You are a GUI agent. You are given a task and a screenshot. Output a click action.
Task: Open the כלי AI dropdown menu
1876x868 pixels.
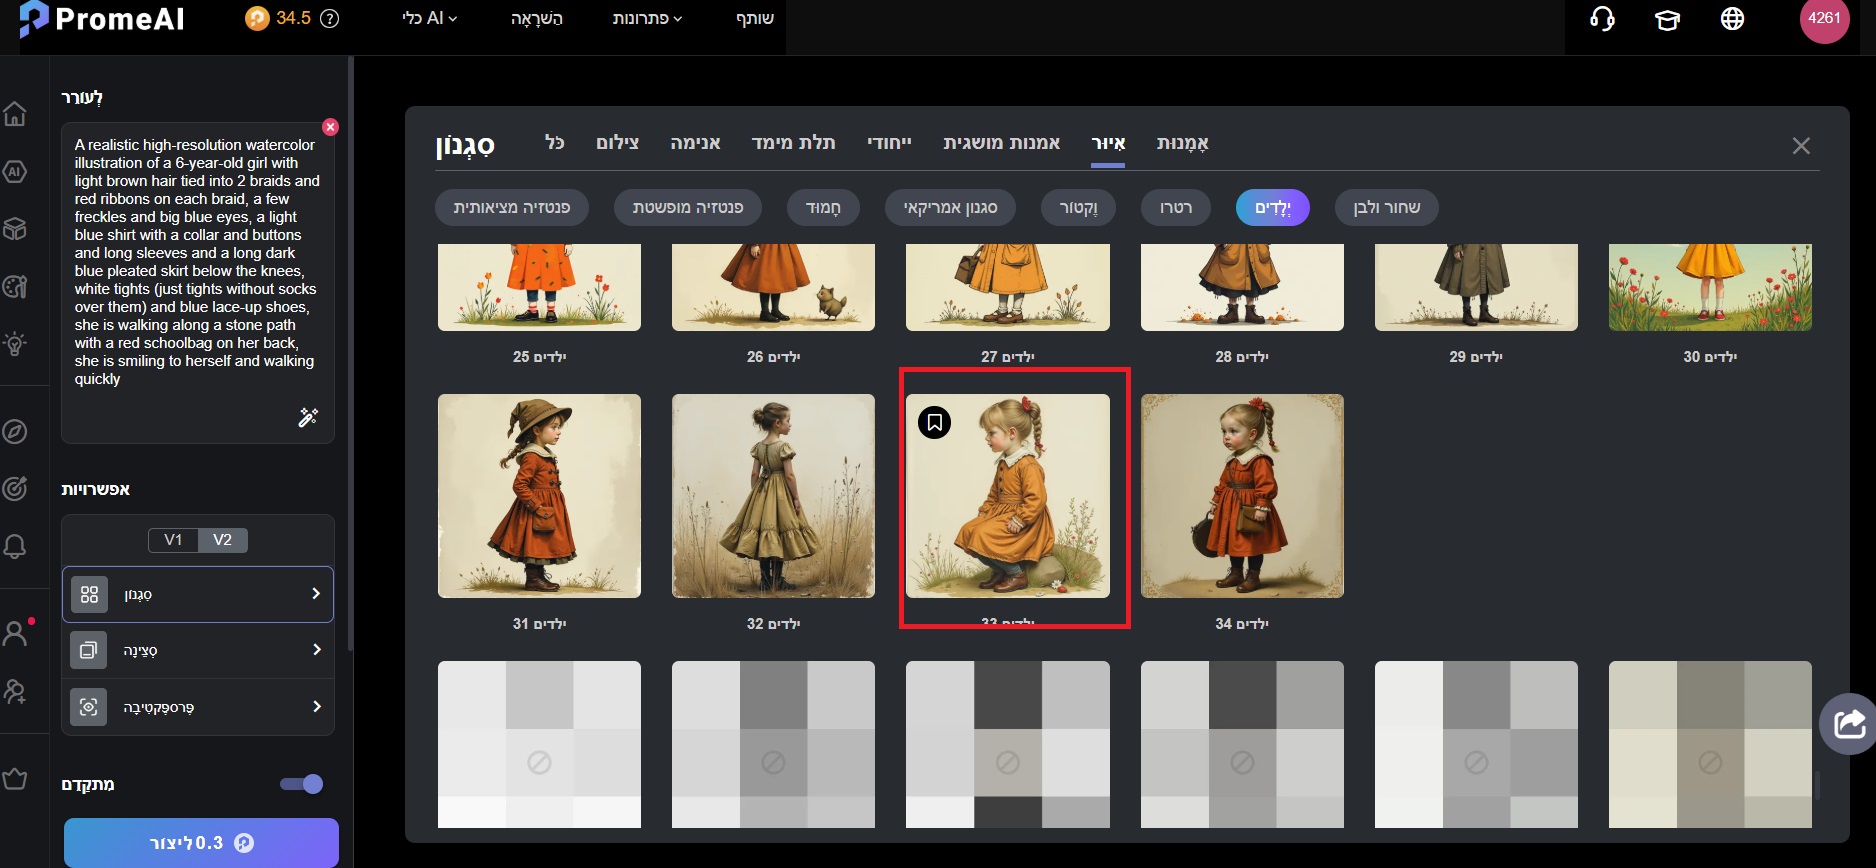(x=429, y=19)
